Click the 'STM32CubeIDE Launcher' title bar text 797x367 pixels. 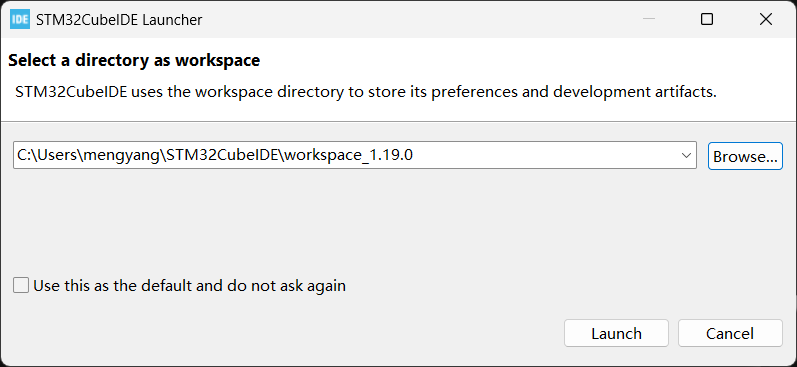[119, 20]
